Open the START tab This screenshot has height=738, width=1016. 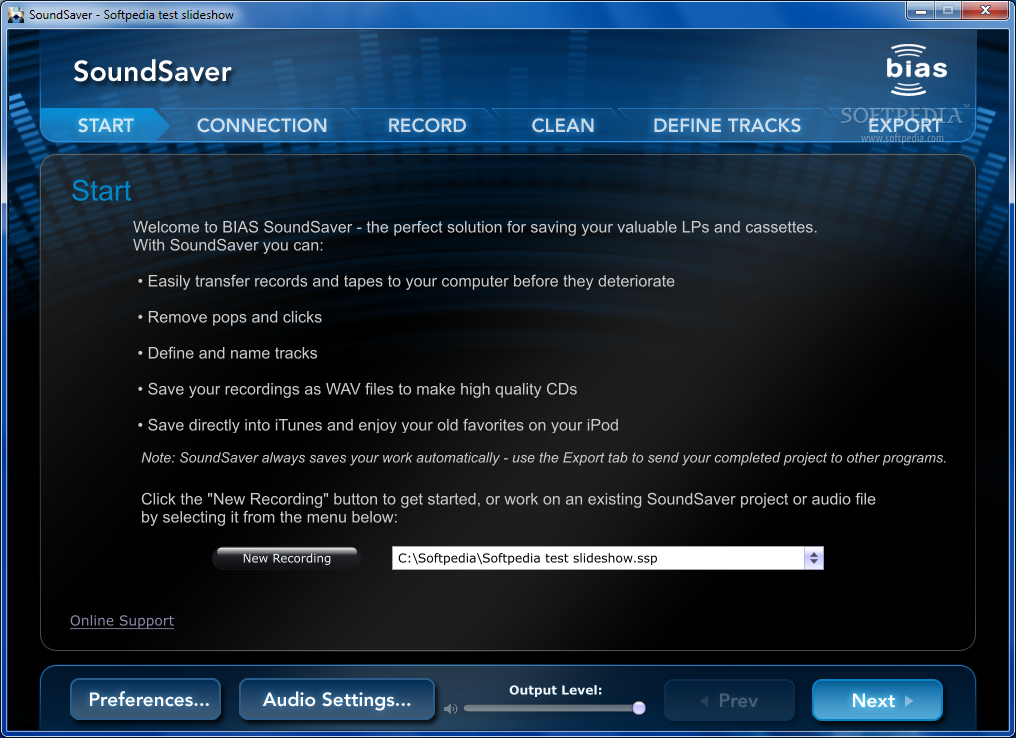(x=106, y=125)
